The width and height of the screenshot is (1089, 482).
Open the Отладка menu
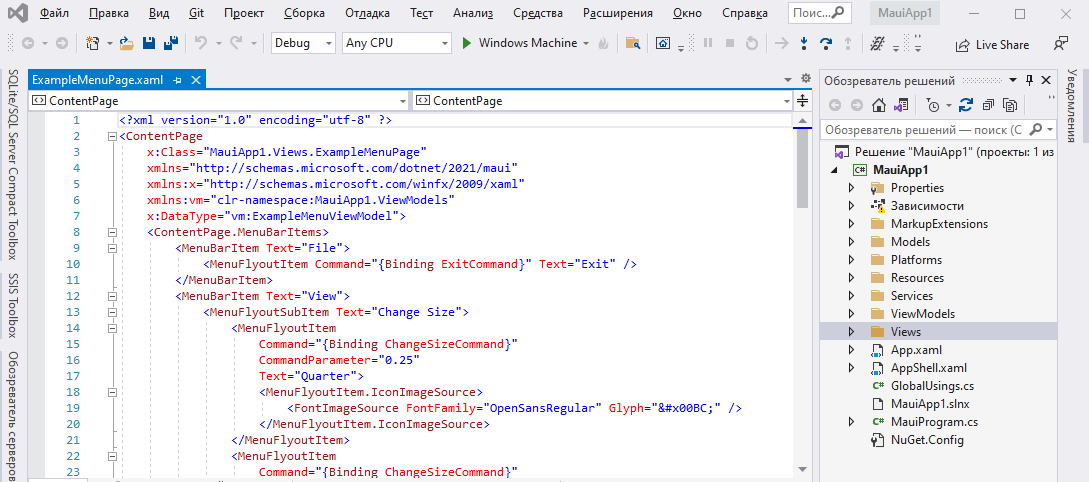click(367, 14)
